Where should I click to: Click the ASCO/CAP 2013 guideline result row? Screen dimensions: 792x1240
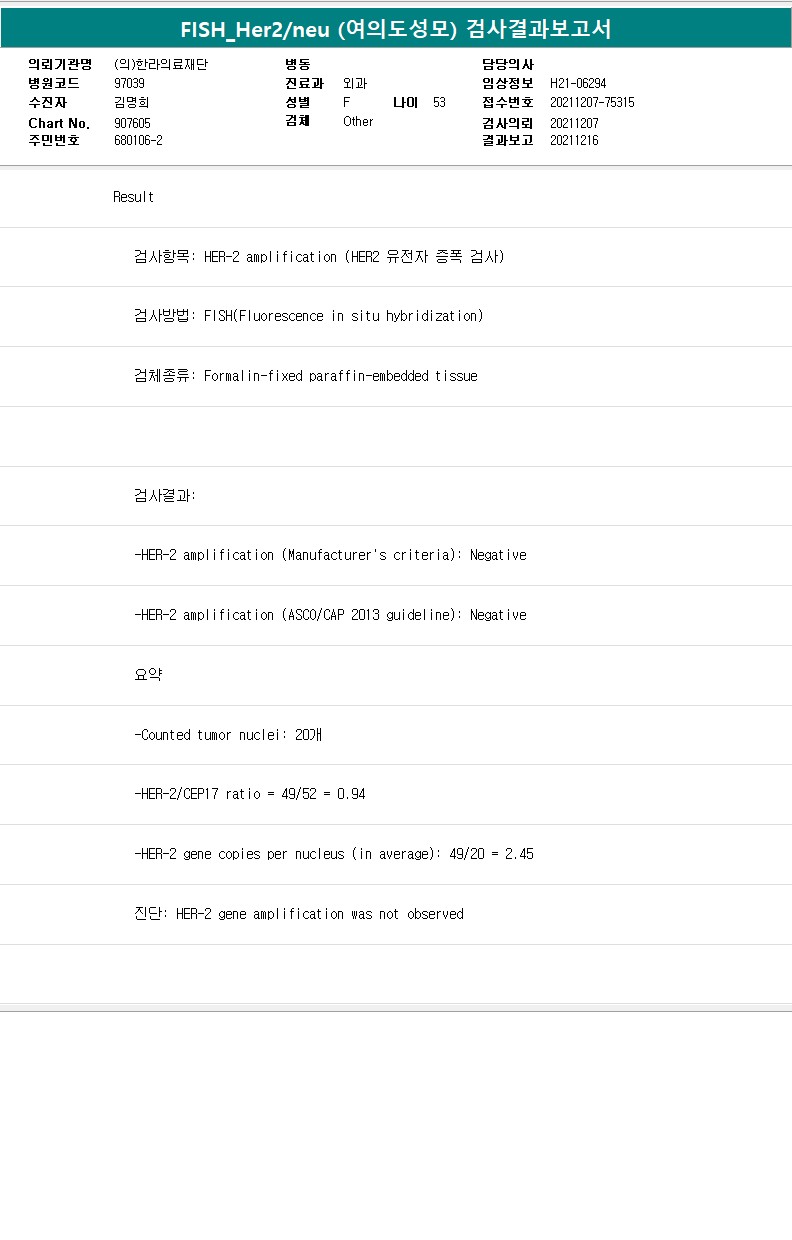[330, 615]
